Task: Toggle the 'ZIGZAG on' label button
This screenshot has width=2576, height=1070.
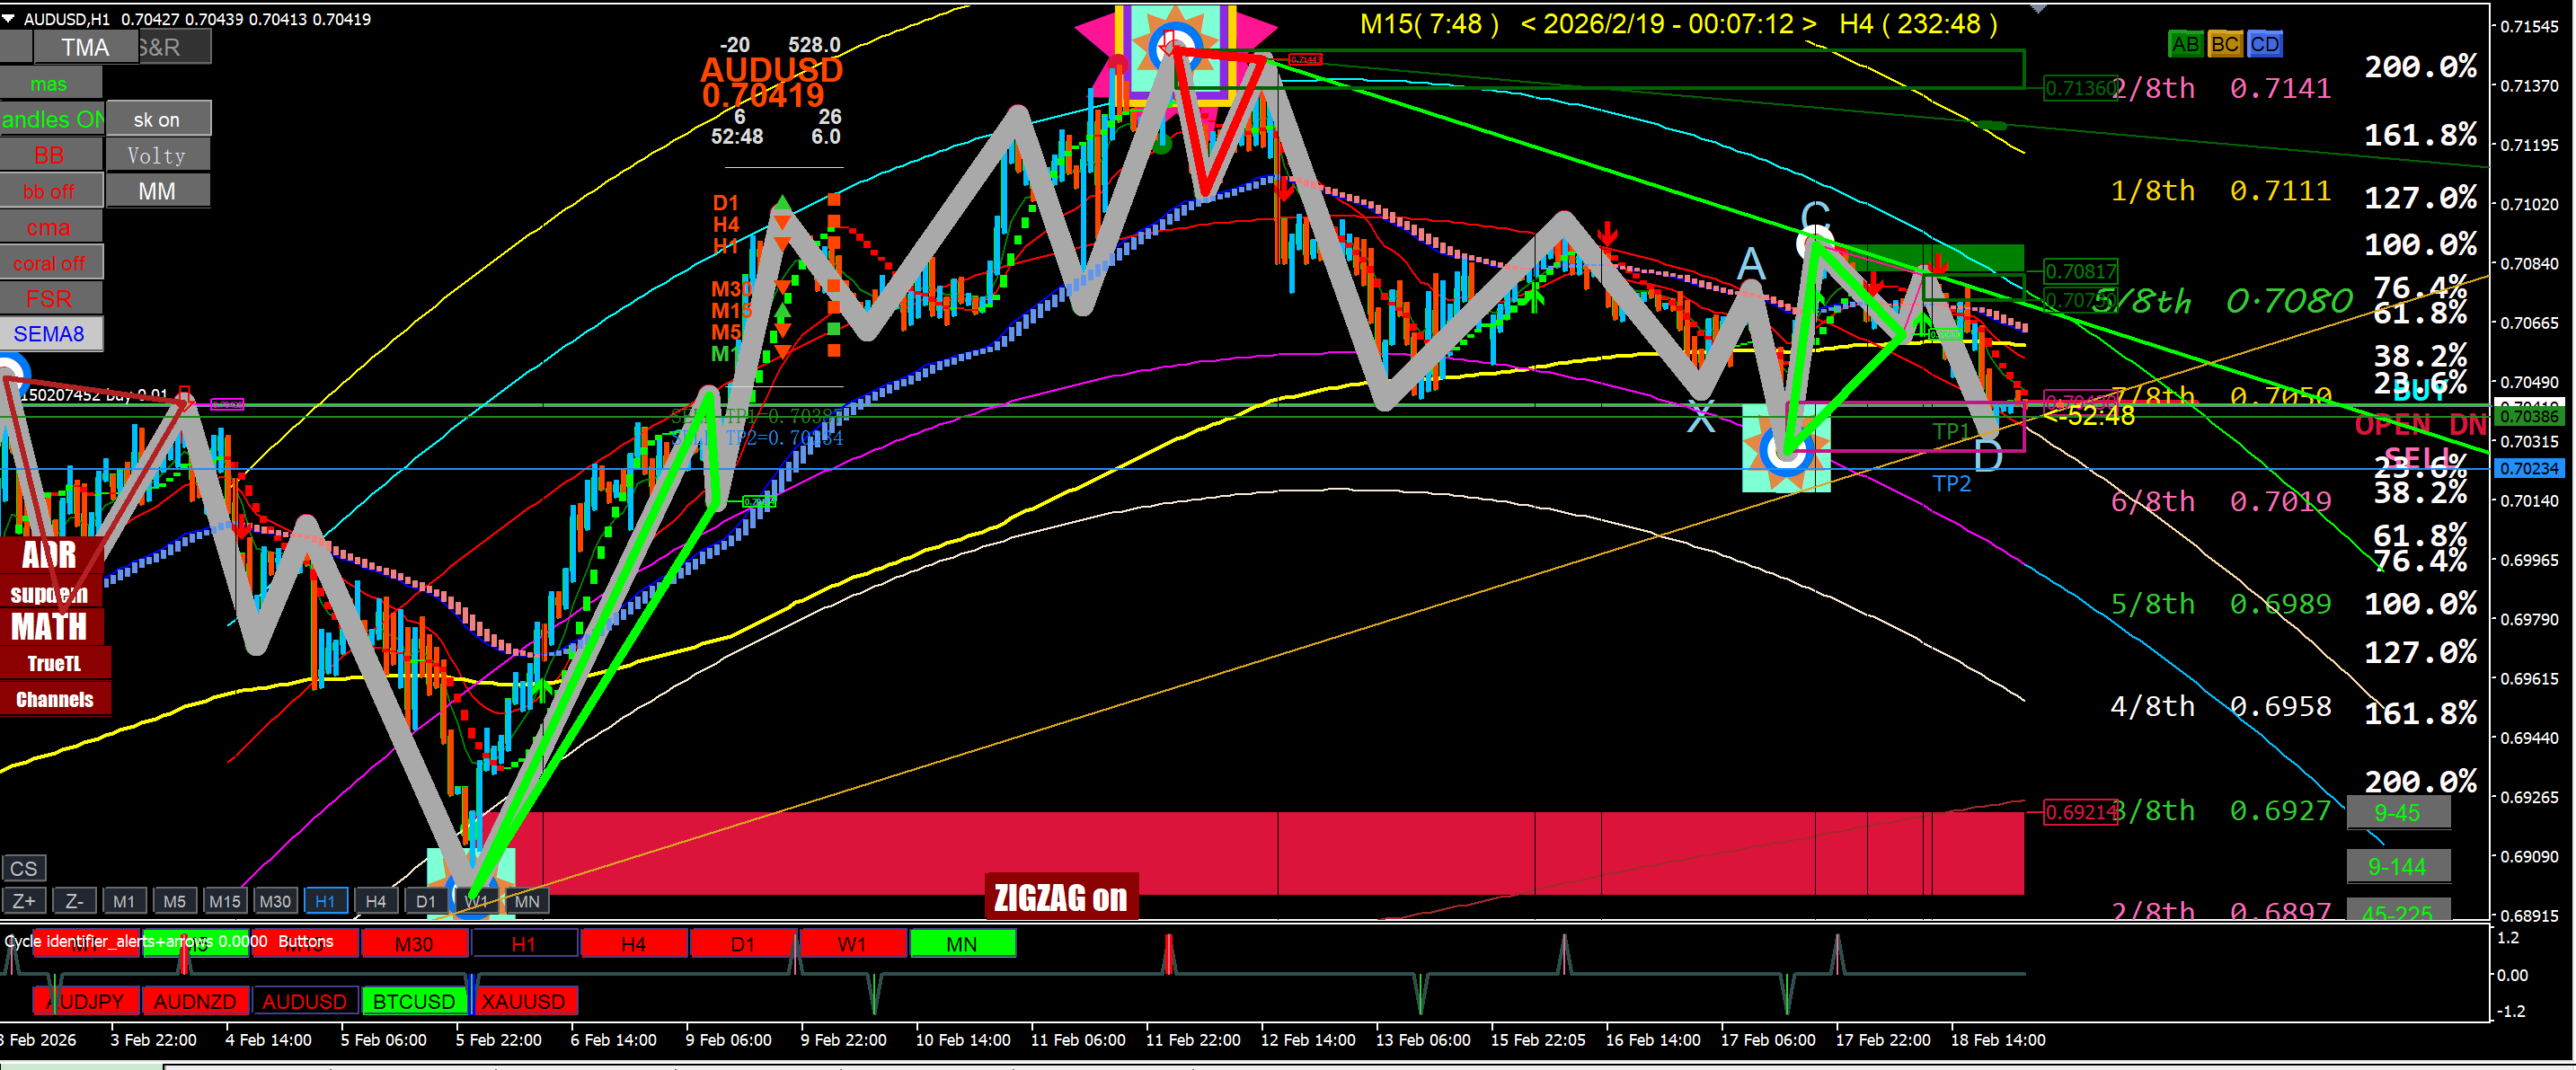Action: click(1060, 897)
